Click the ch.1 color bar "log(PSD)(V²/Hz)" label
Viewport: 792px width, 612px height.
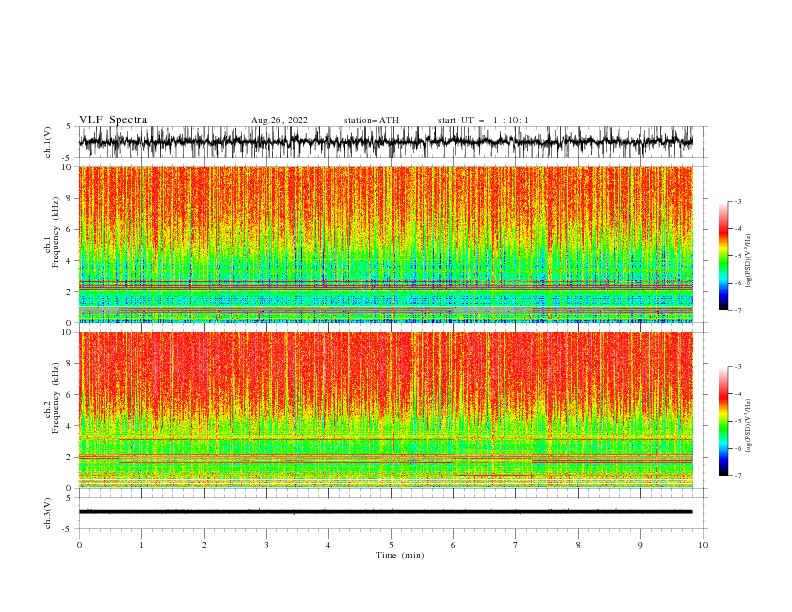(748, 261)
